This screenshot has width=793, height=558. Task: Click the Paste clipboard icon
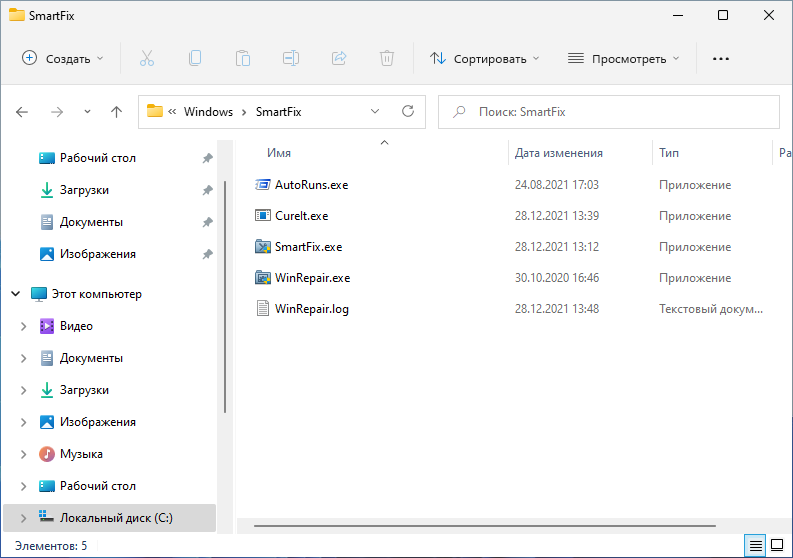coord(243,59)
